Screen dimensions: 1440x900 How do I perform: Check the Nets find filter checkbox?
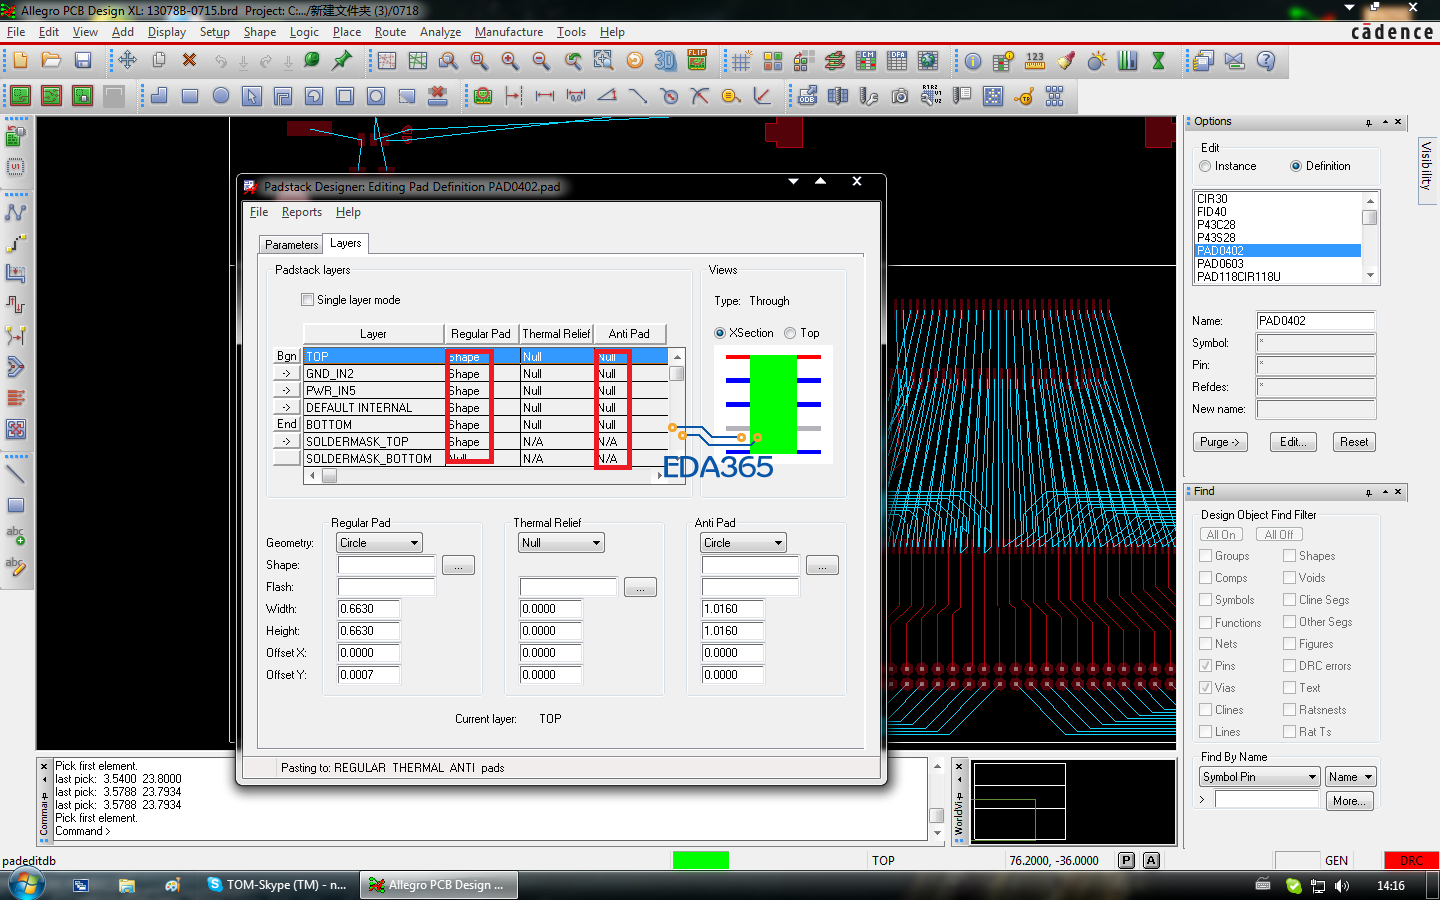pyautogui.click(x=1205, y=644)
